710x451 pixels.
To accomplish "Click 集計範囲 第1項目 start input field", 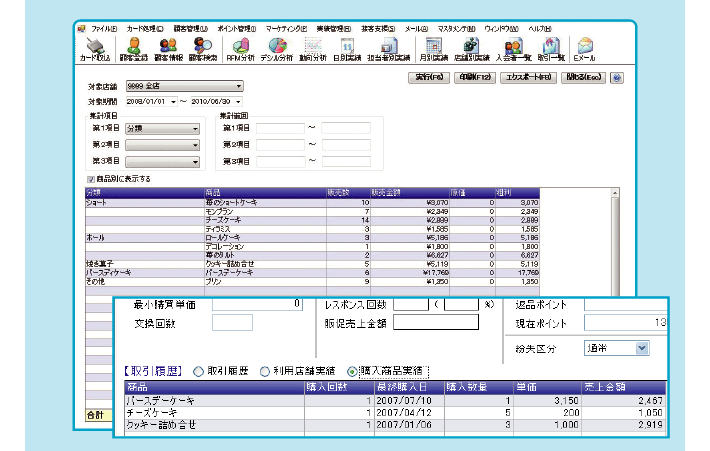I will 280,129.
